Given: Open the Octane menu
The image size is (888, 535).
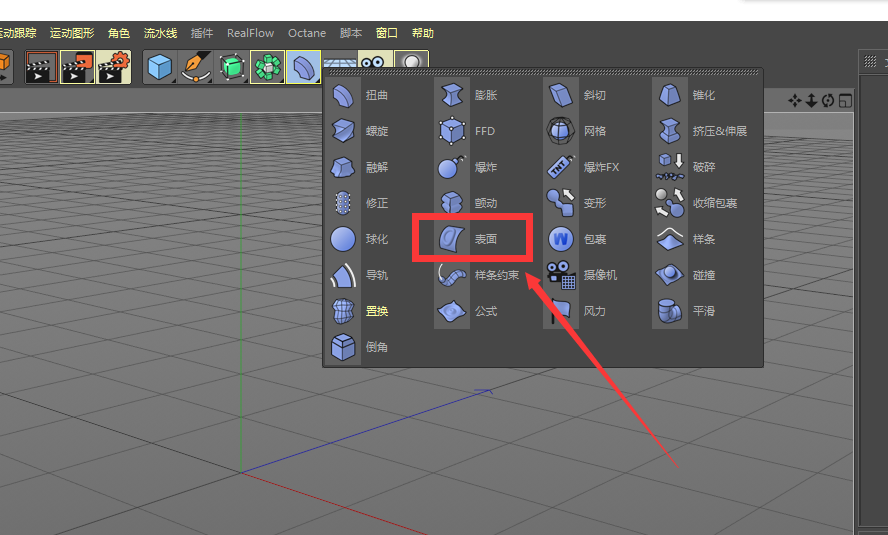Looking at the screenshot, I should 307,33.
